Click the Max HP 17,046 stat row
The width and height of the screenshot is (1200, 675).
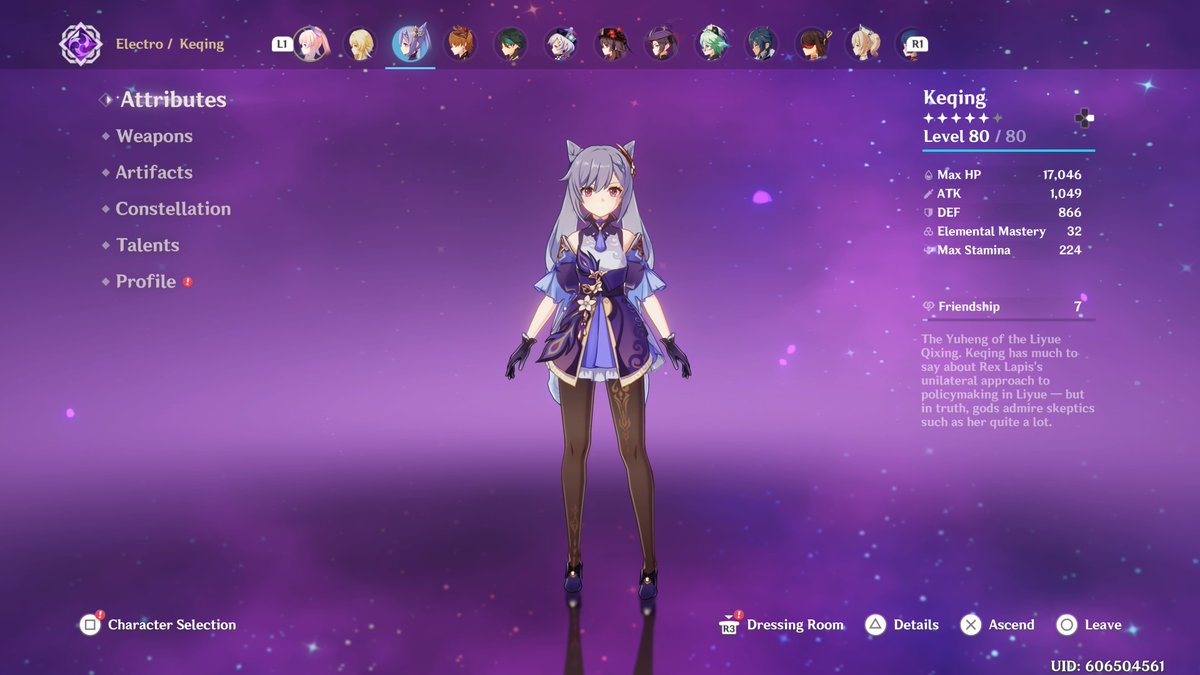coord(1003,175)
